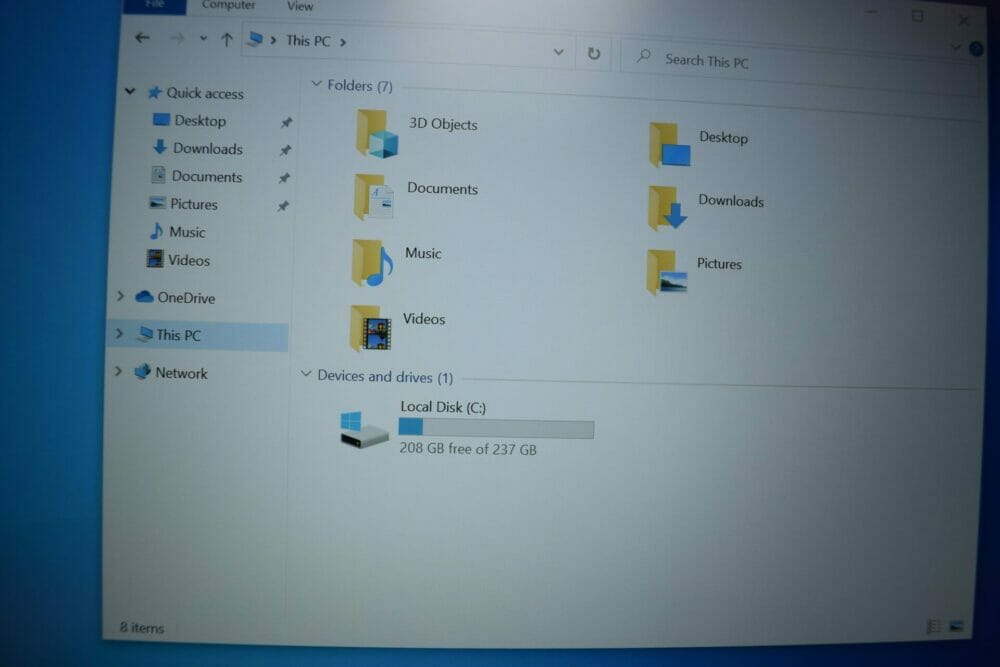Switch to details view in status bar

point(934,626)
